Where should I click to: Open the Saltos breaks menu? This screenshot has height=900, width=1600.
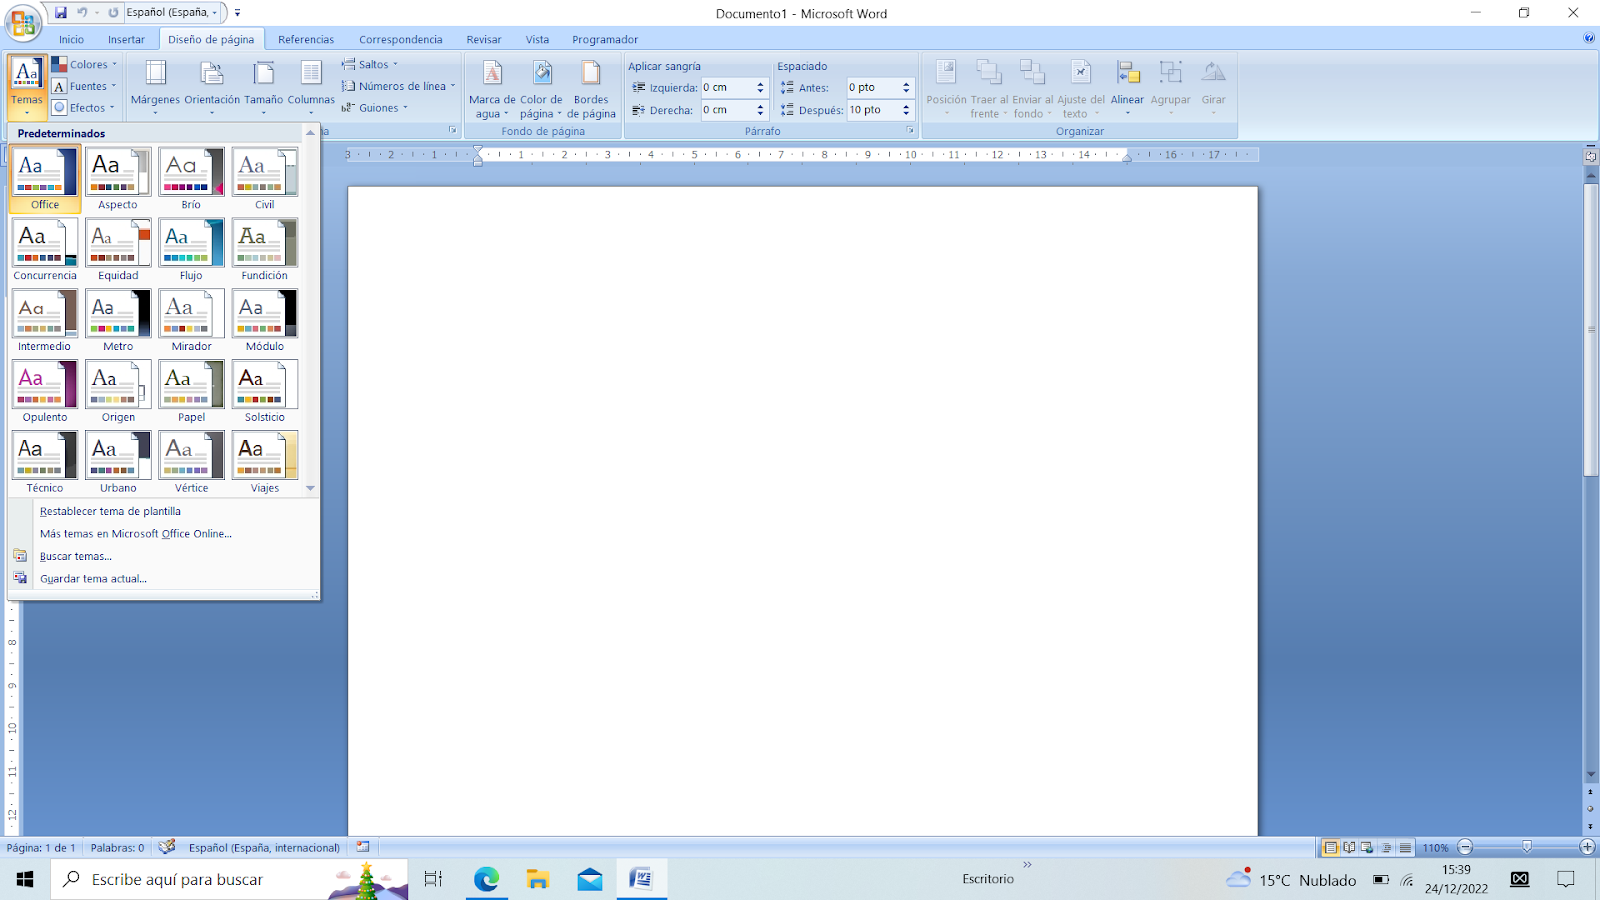370,64
